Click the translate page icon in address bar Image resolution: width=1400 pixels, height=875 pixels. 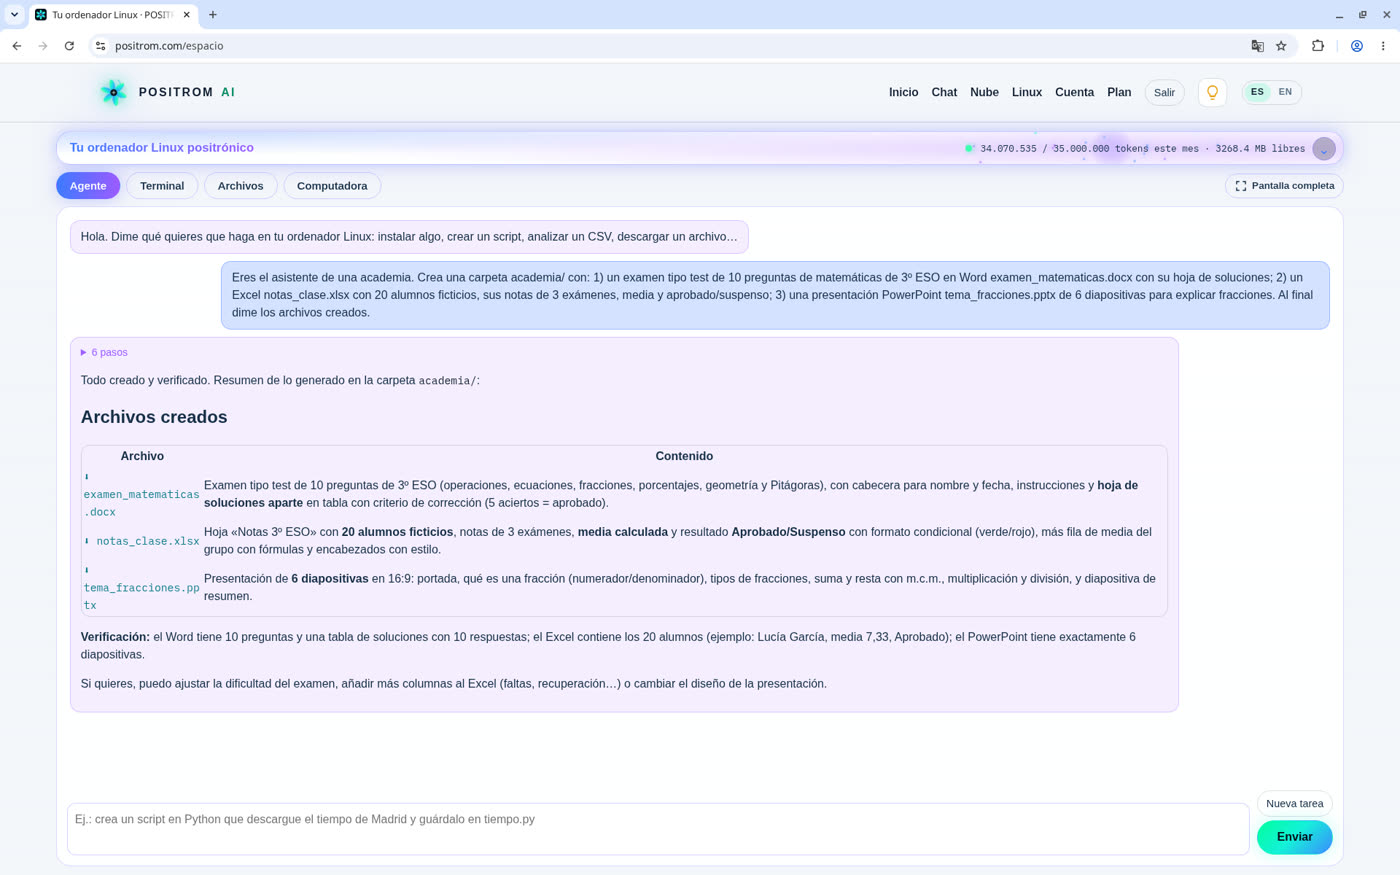click(x=1257, y=46)
